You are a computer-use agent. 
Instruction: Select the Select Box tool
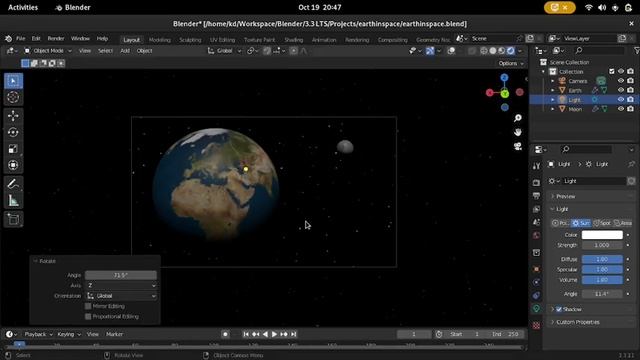13,81
